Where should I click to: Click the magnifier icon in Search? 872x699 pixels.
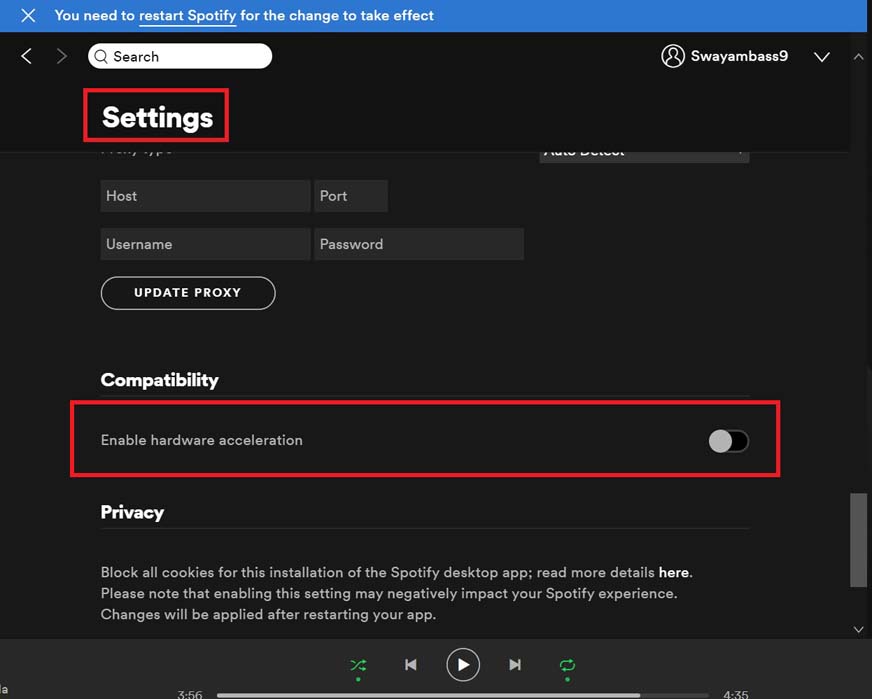tap(101, 56)
